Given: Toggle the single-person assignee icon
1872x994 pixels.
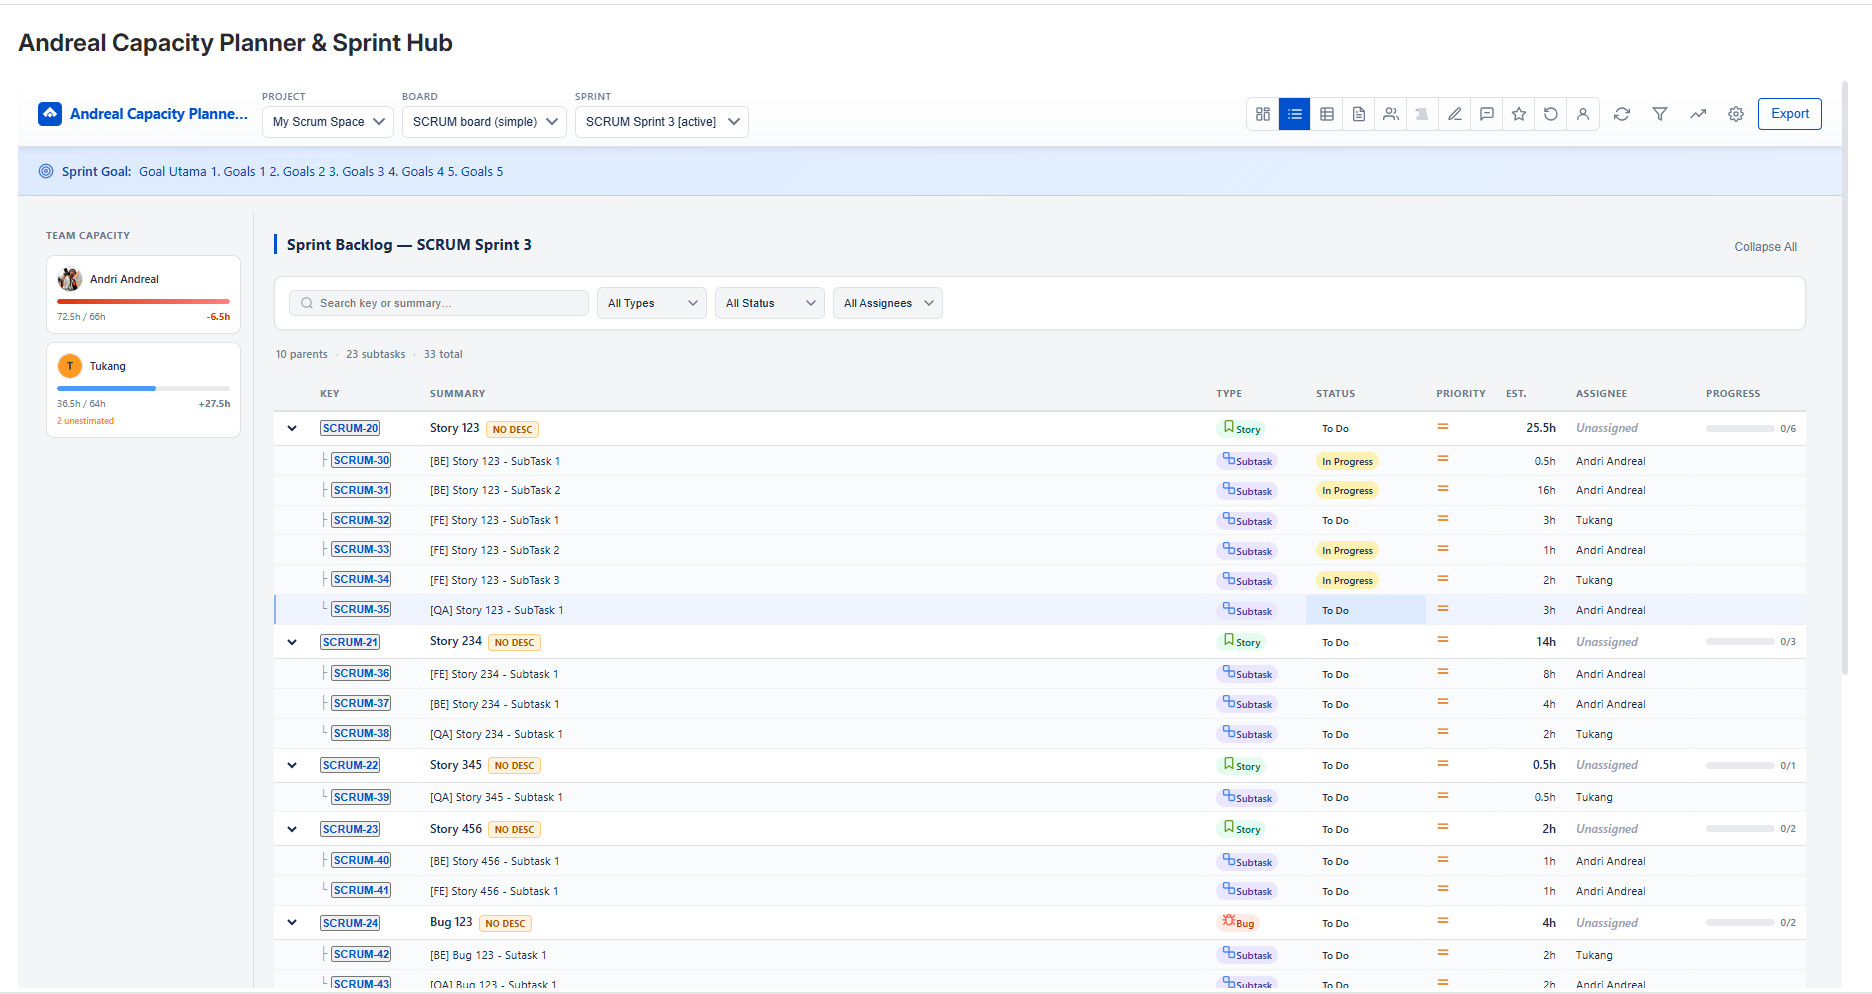Looking at the screenshot, I should click(1582, 113).
